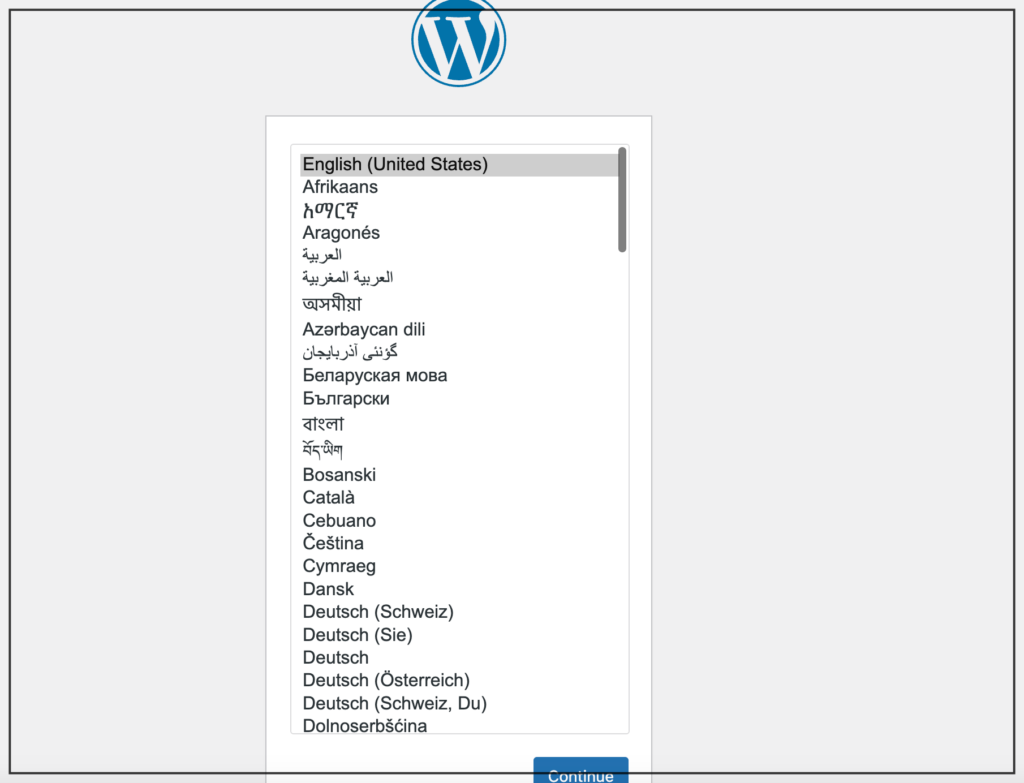Choose Dansk from the list
The width and height of the screenshot is (1024, 783).
click(x=459, y=589)
